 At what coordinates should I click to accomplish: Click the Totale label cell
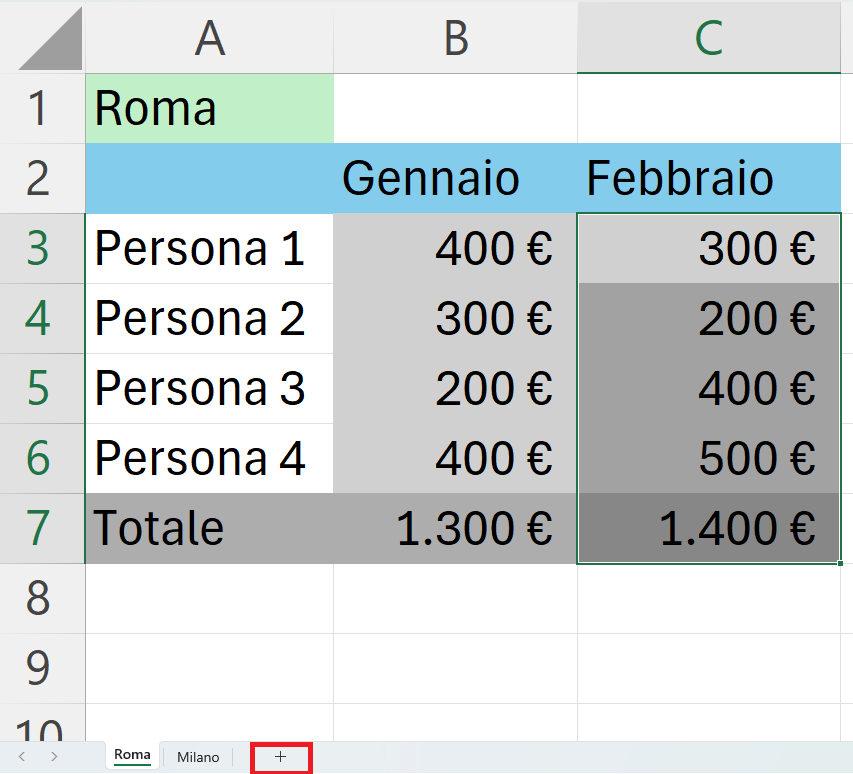click(x=209, y=528)
